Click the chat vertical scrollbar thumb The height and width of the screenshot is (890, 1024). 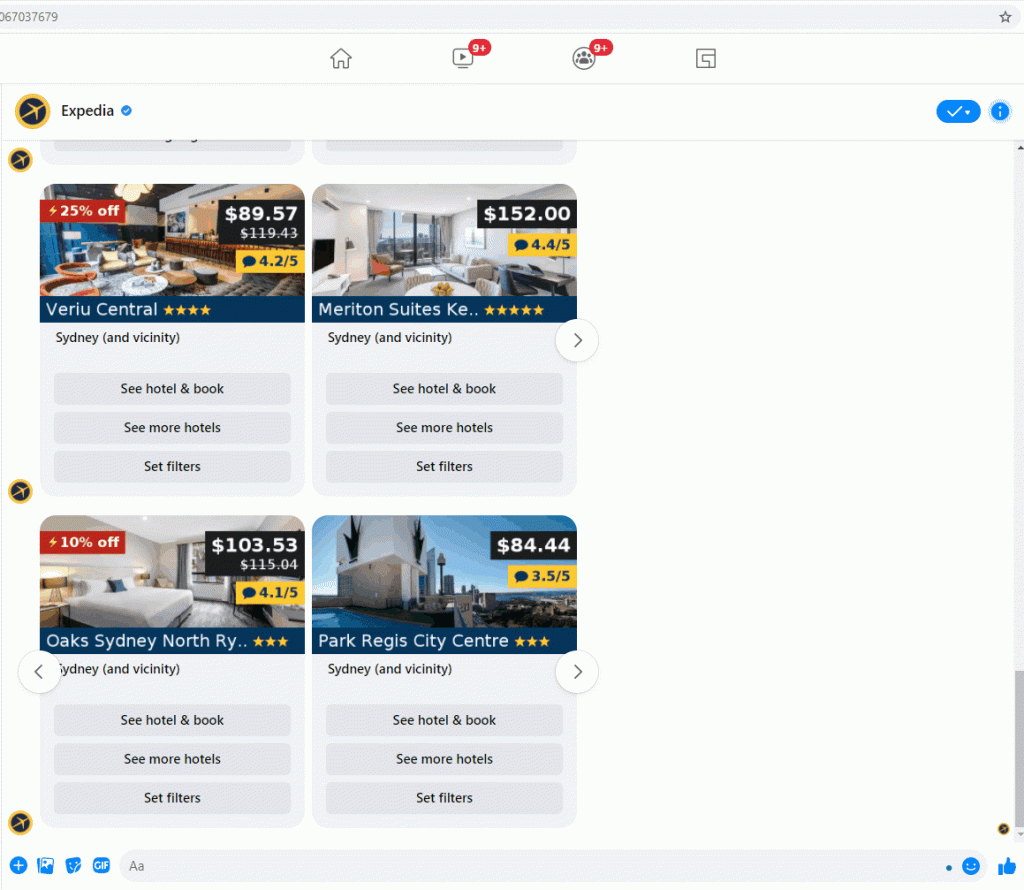coord(1019,749)
